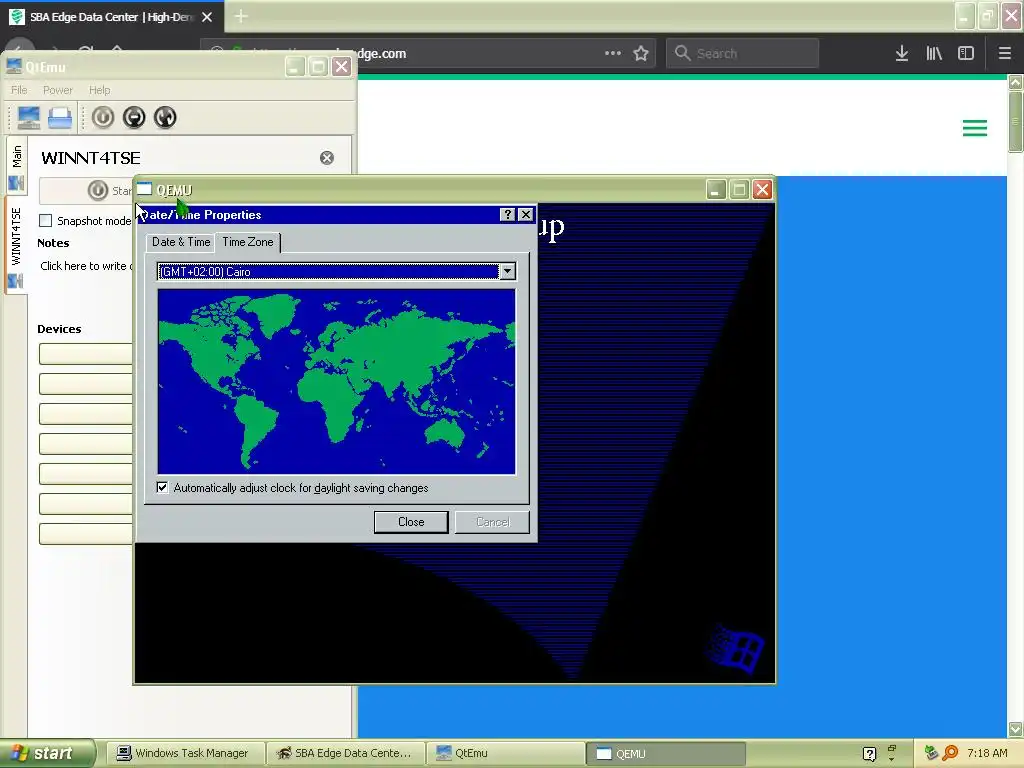Click the stop power icon in QtEmu toolbar

pyautogui.click(x=134, y=118)
